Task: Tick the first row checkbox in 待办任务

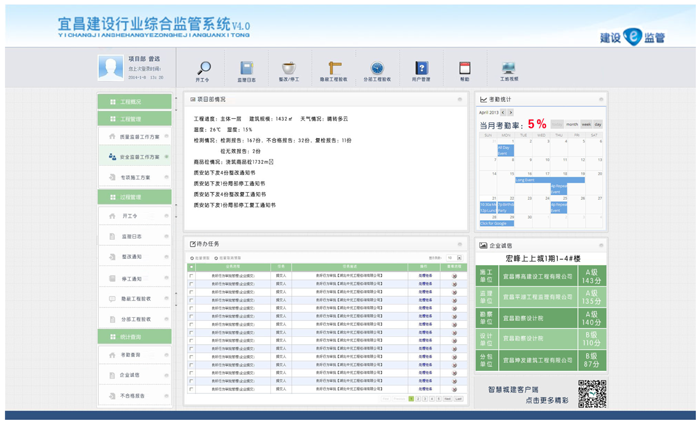Action: [x=192, y=277]
